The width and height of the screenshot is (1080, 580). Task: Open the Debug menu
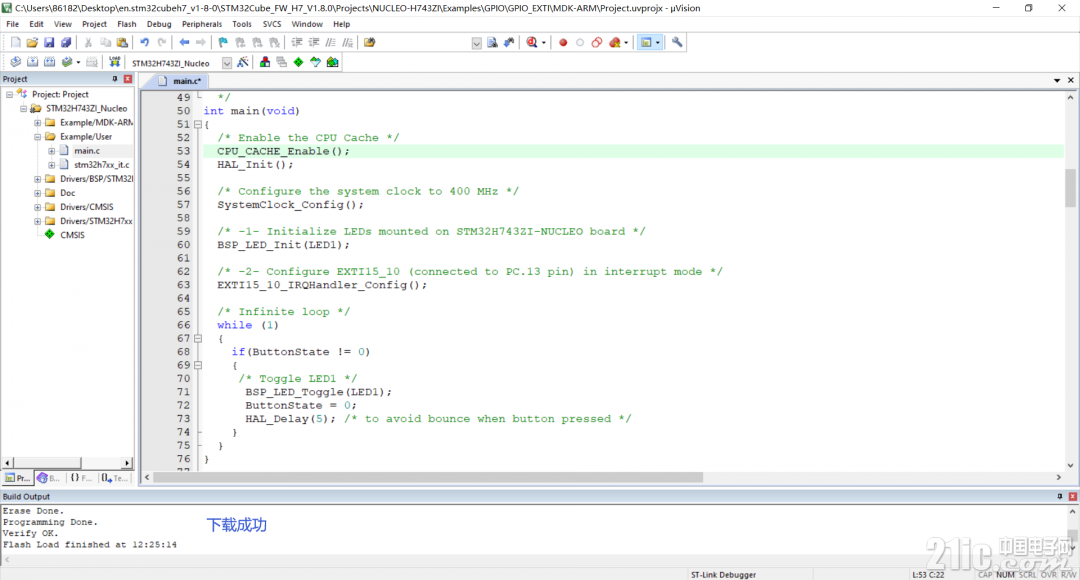coord(159,24)
